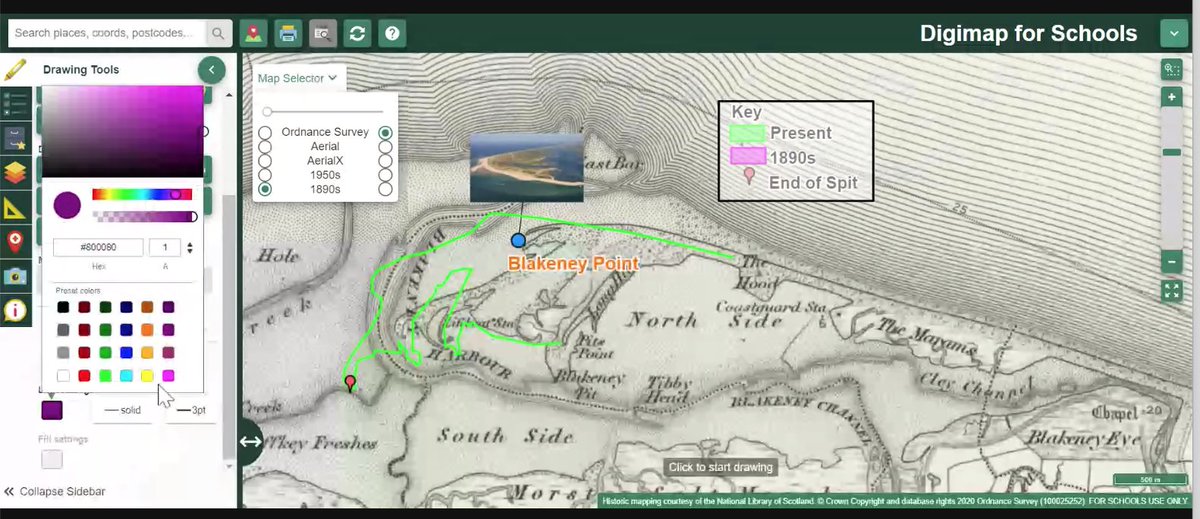Viewport: 1200px width, 519px height.
Task: Click the starred map sidebar icon
Action: [15, 137]
